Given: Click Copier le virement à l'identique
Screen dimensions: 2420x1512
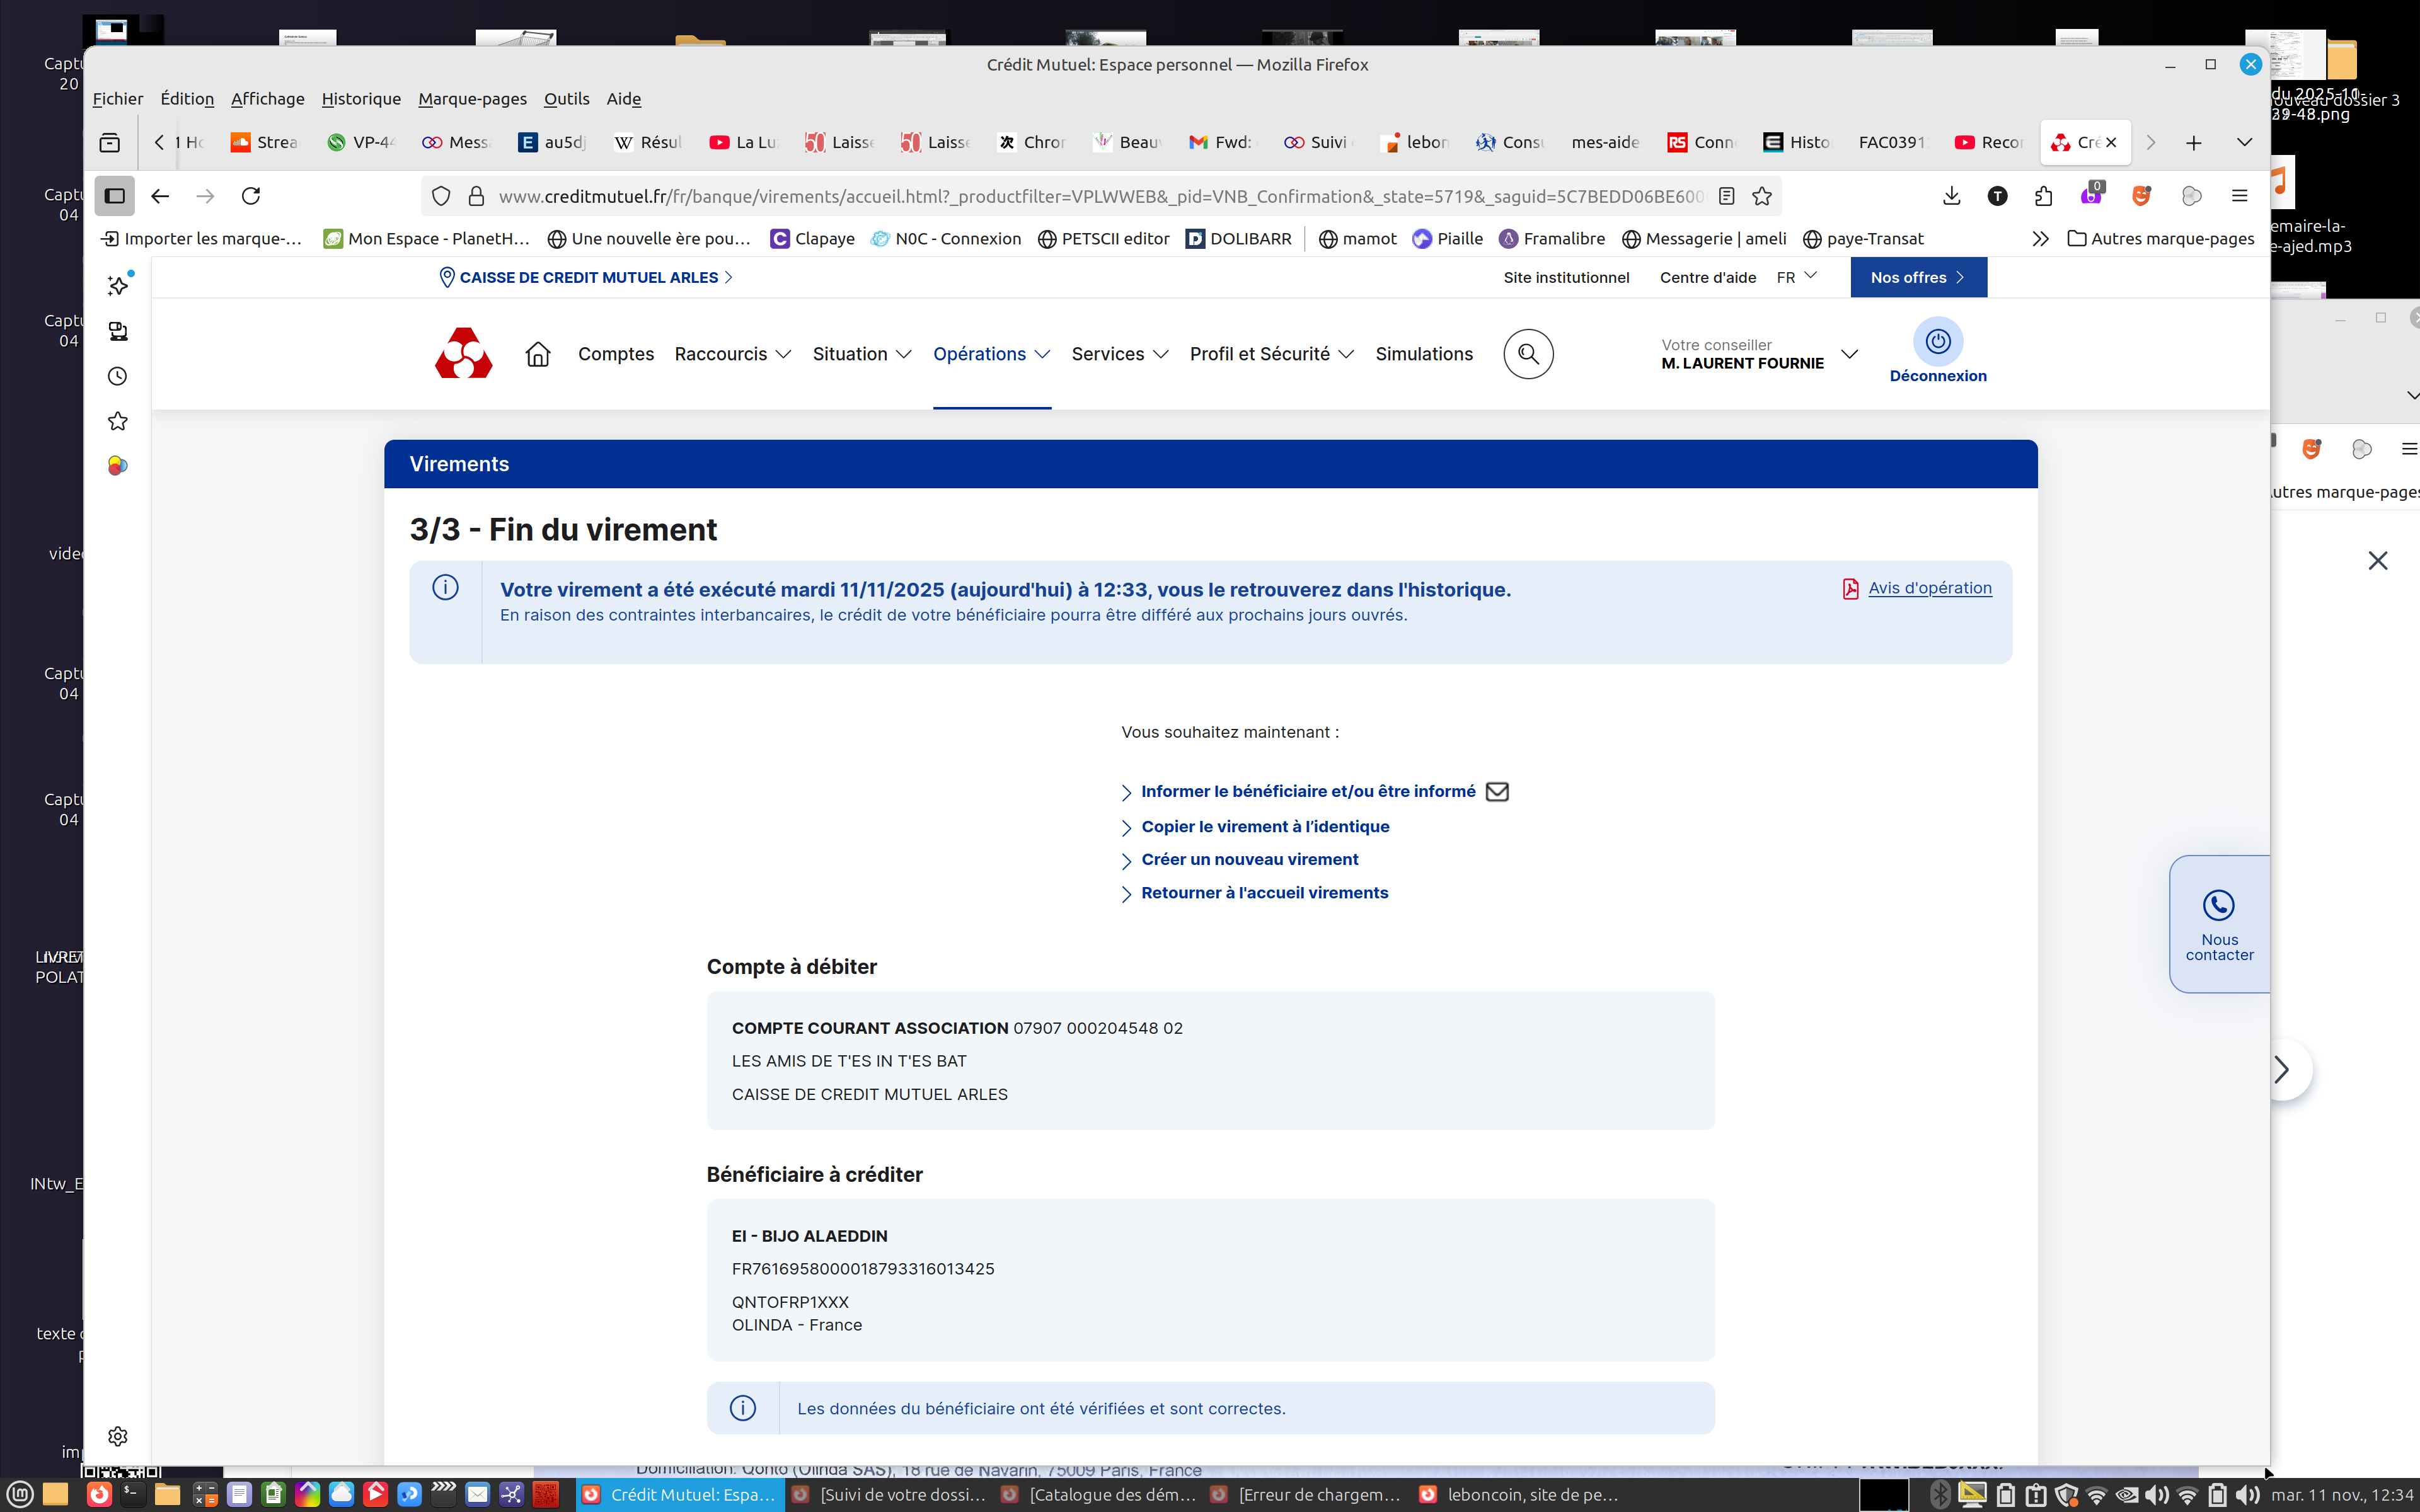Looking at the screenshot, I should coord(1265,826).
